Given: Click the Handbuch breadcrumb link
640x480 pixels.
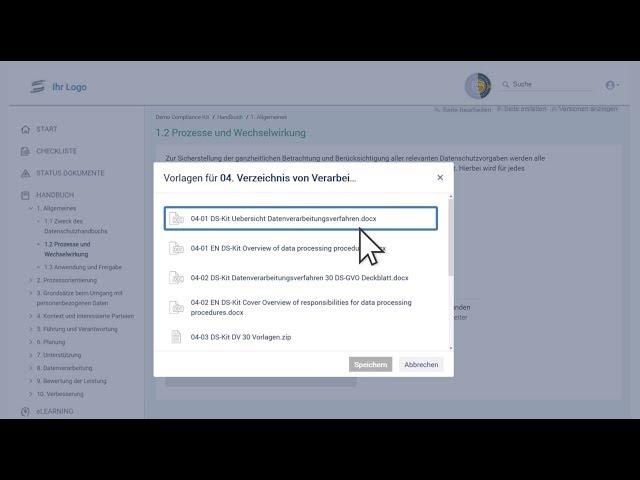Looking at the screenshot, I should [230, 117].
